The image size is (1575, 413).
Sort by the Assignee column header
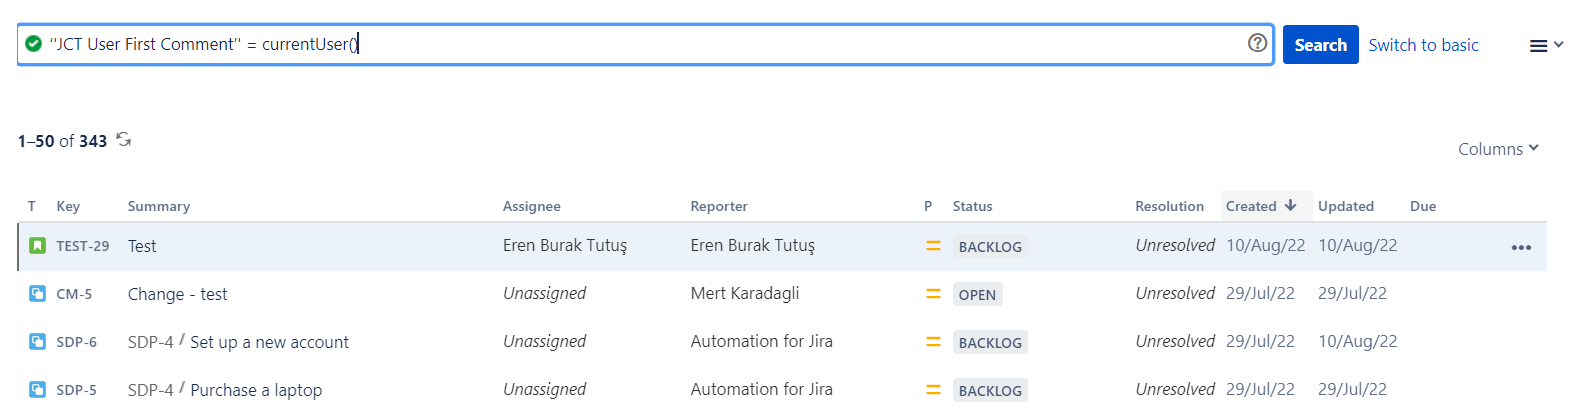click(532, 206)
